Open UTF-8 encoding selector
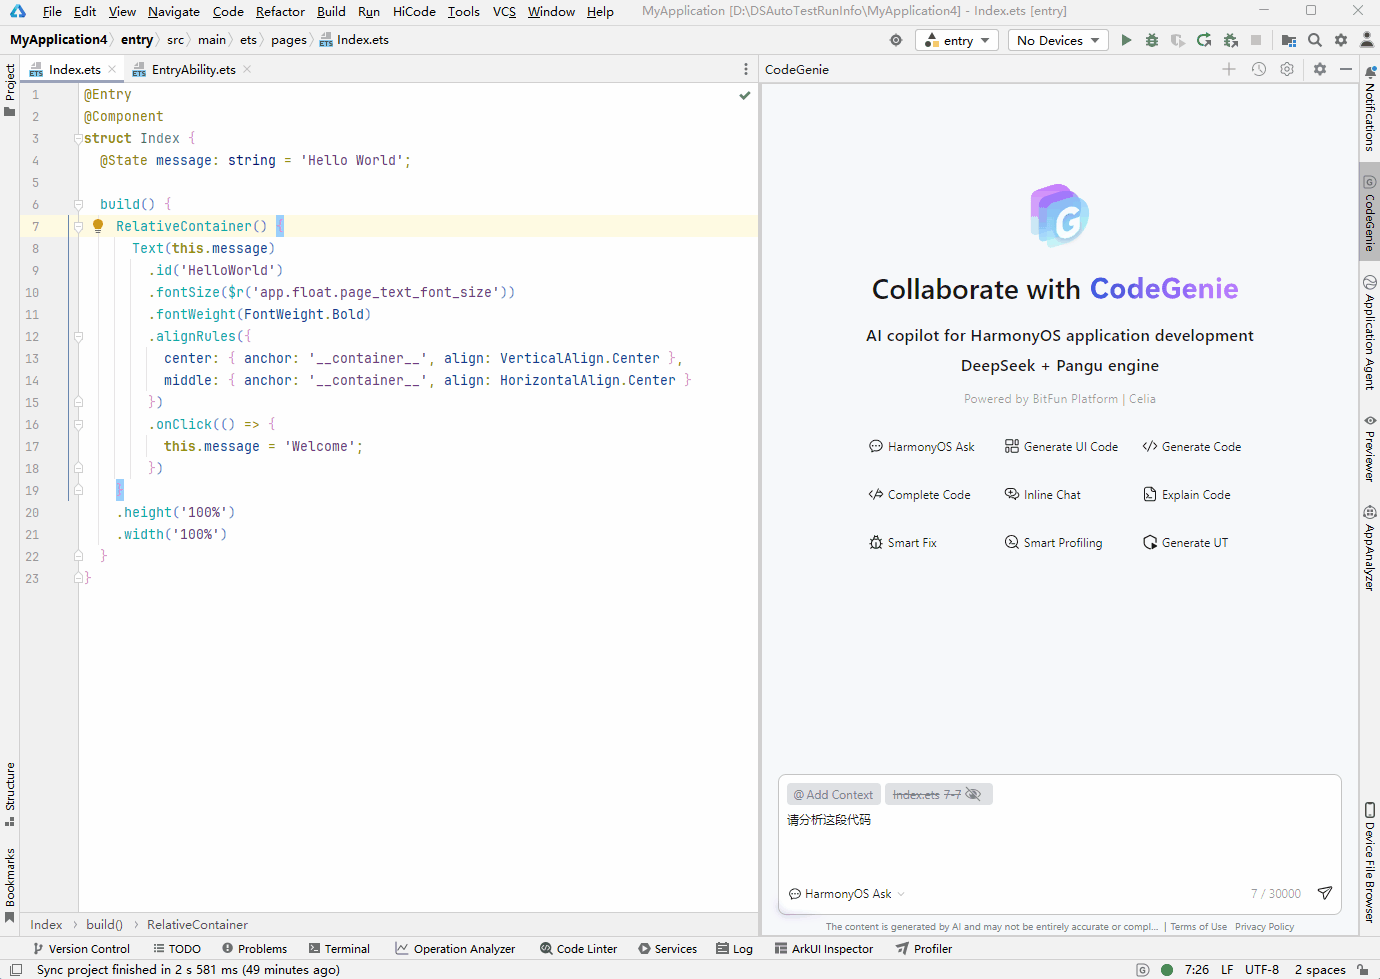This screenshot has width=1380, height=979. pos(1262,969)
